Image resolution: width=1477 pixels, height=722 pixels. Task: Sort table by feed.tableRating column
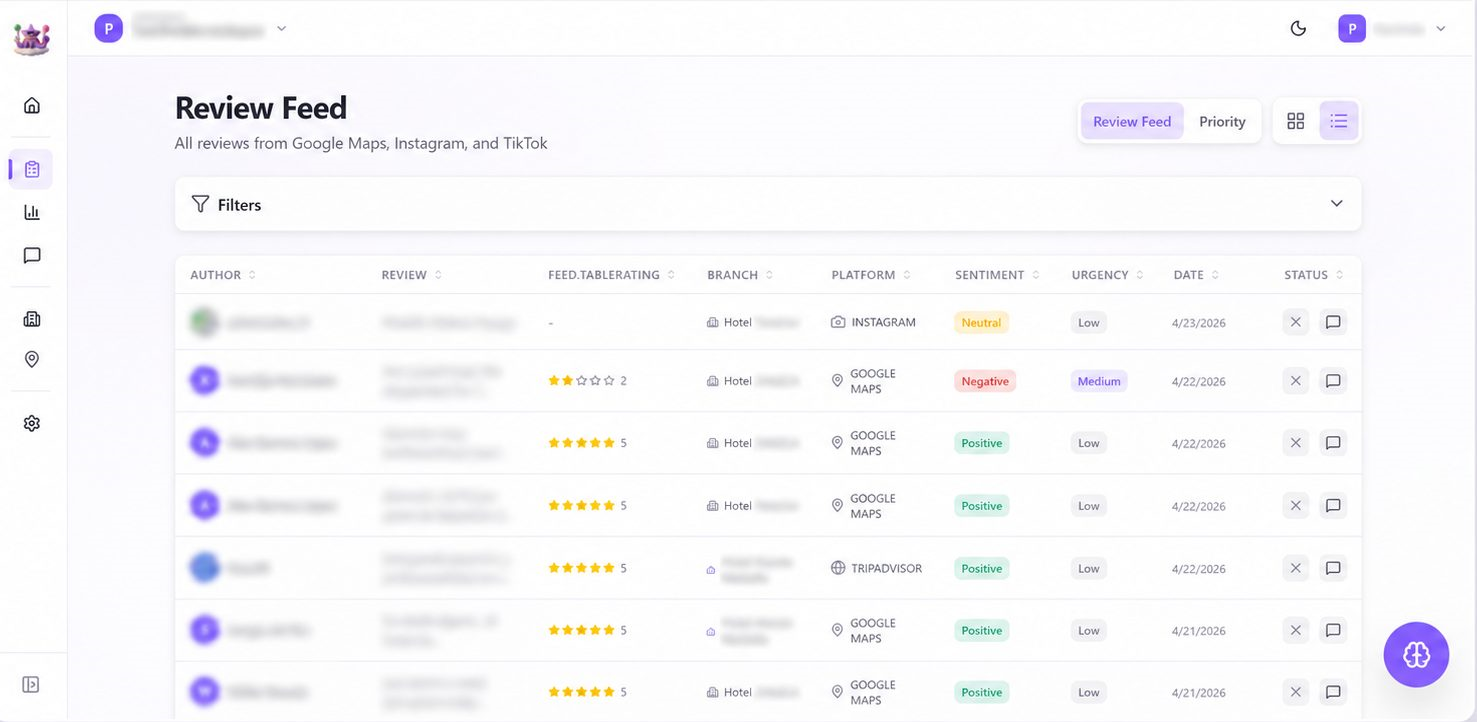coord(612,275)
